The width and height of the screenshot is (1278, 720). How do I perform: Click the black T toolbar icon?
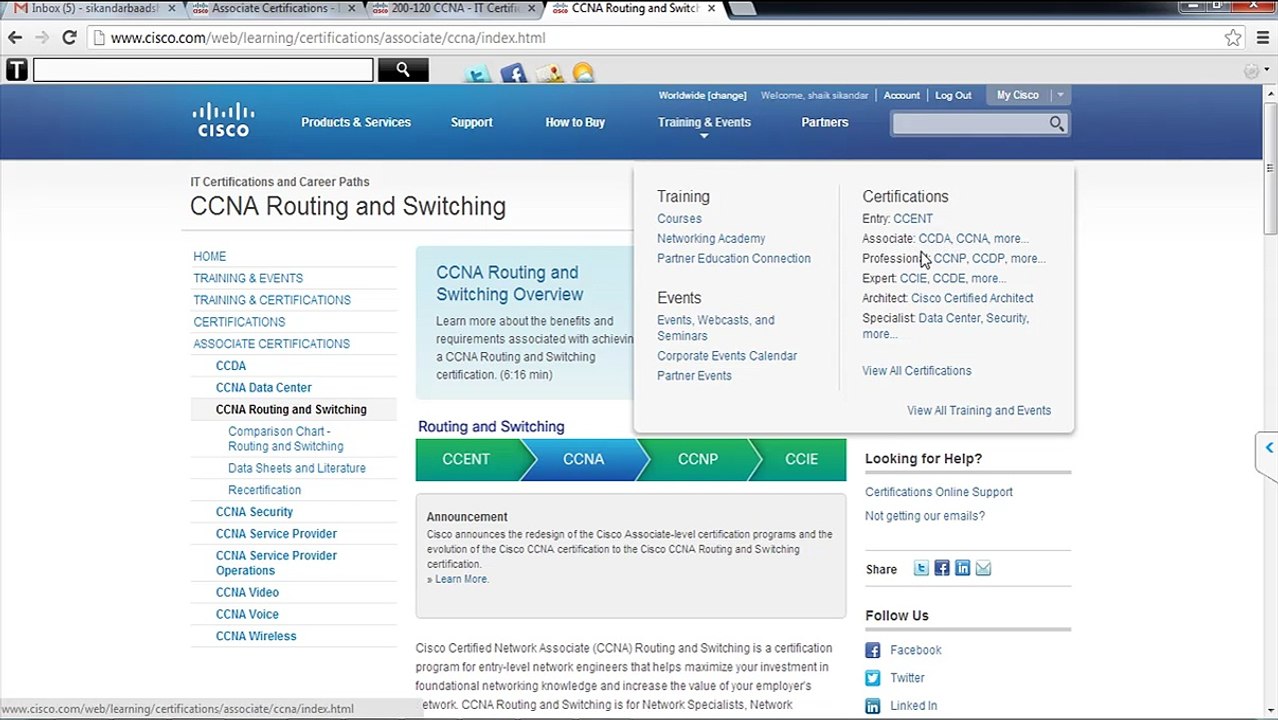(x=16, y=70)
